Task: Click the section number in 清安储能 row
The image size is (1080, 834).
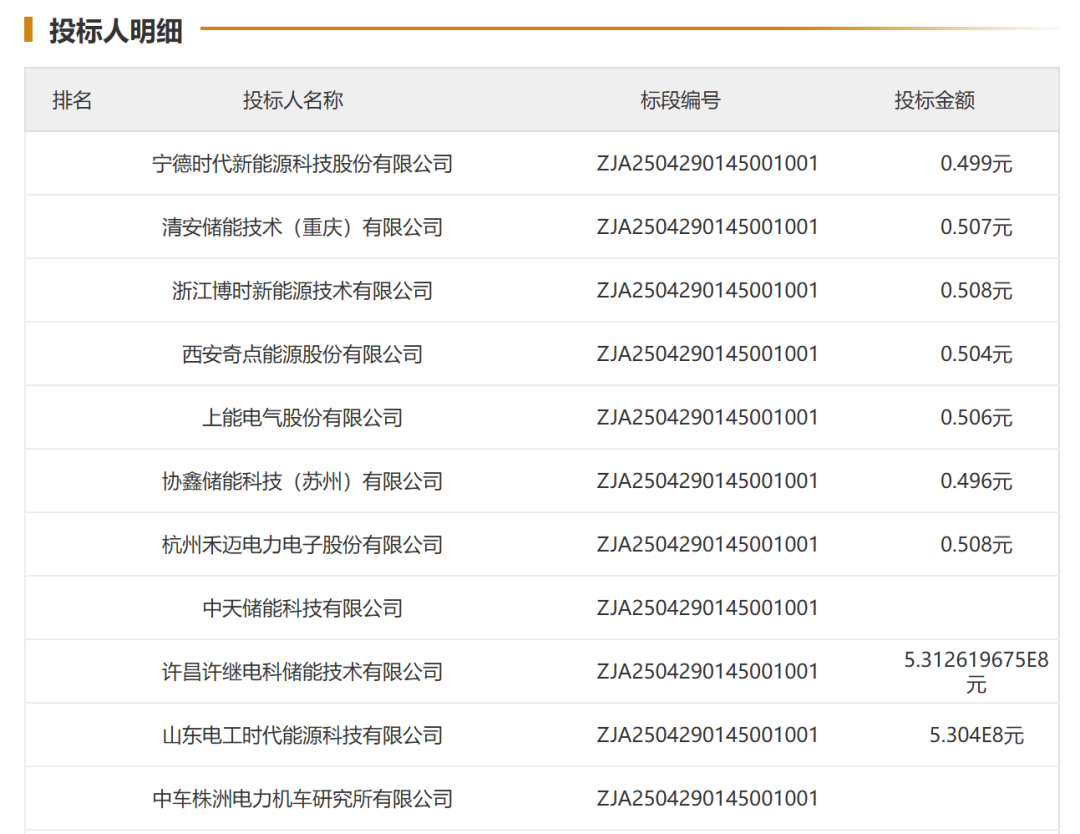Action: (x=707, y=227)
